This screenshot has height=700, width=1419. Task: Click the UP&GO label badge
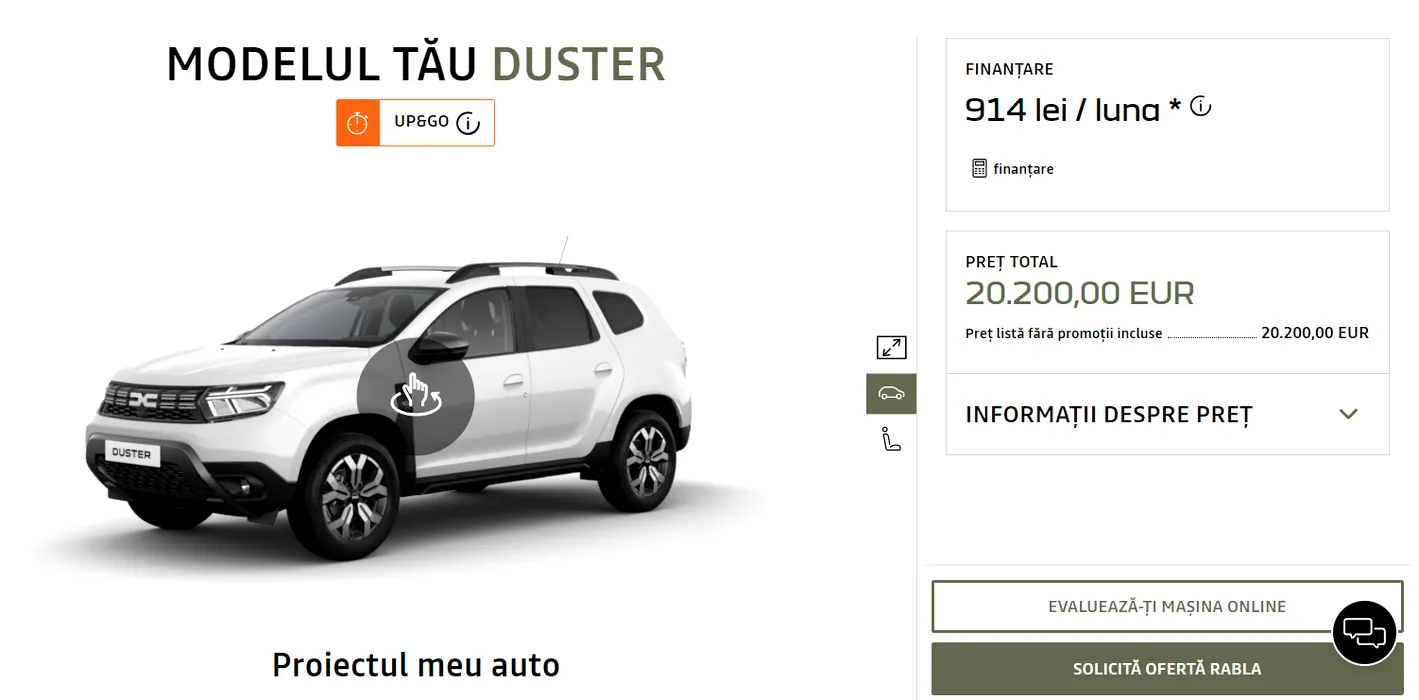415,123
